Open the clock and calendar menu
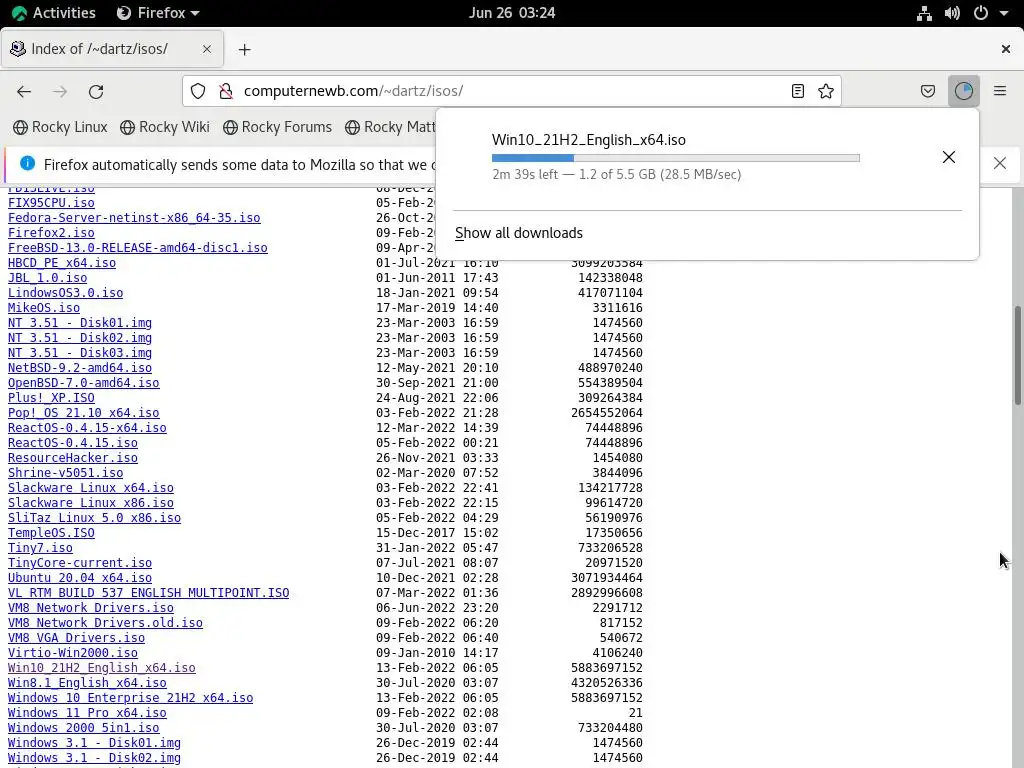Image resolution: width=1024 pixels, height=768 pixels. point(512,13)
